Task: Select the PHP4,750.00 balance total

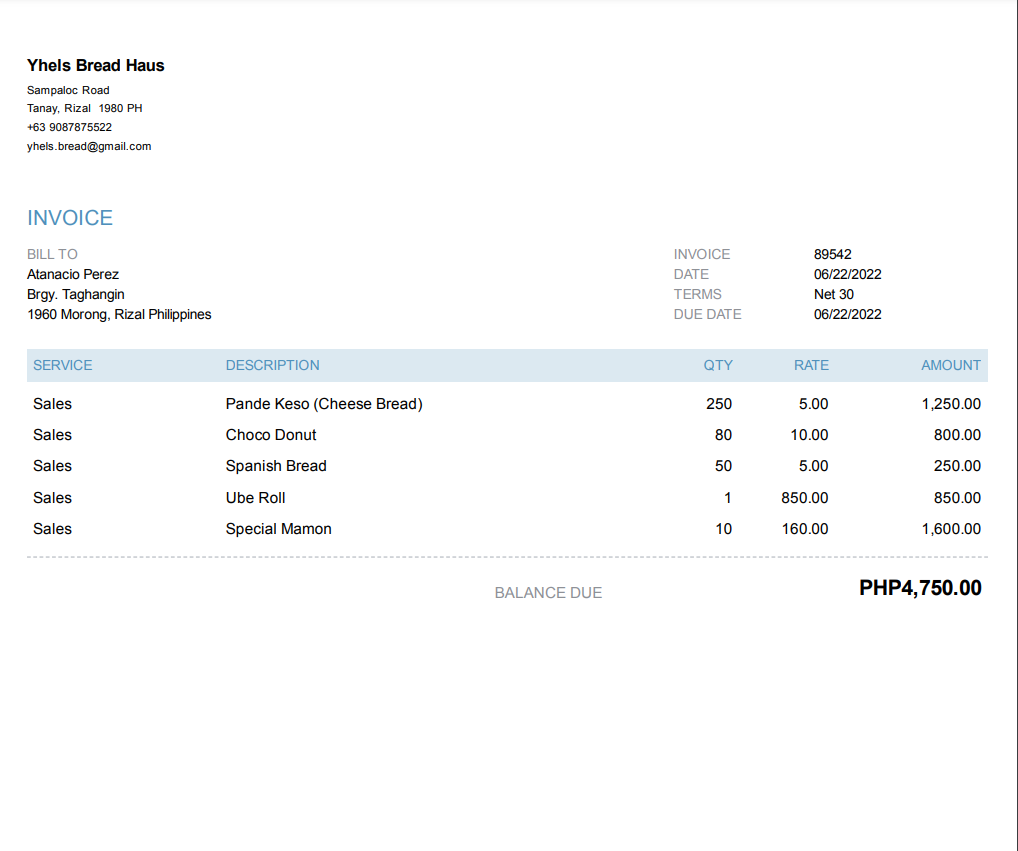Action: [920, 588]
